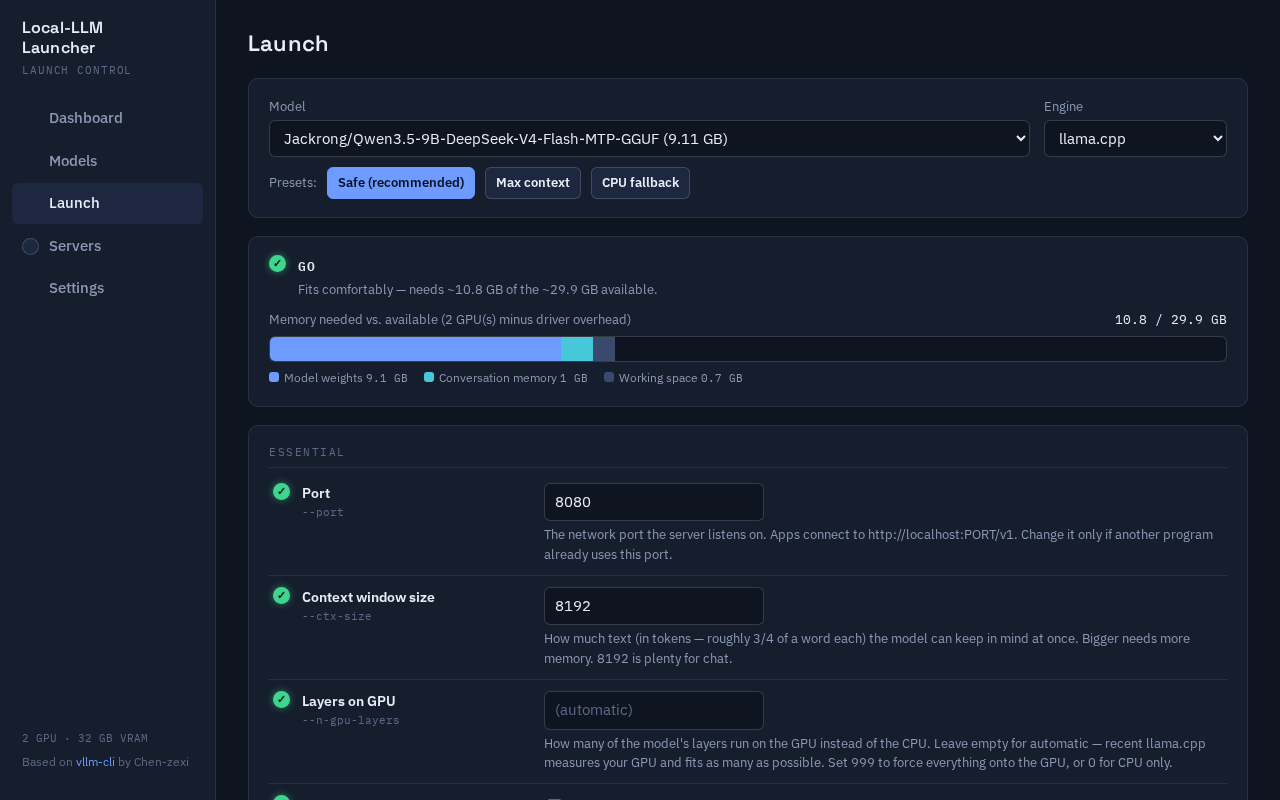Click the "Presets:" label
This screenshot has width=1280, height=800.
pos(293,183)
